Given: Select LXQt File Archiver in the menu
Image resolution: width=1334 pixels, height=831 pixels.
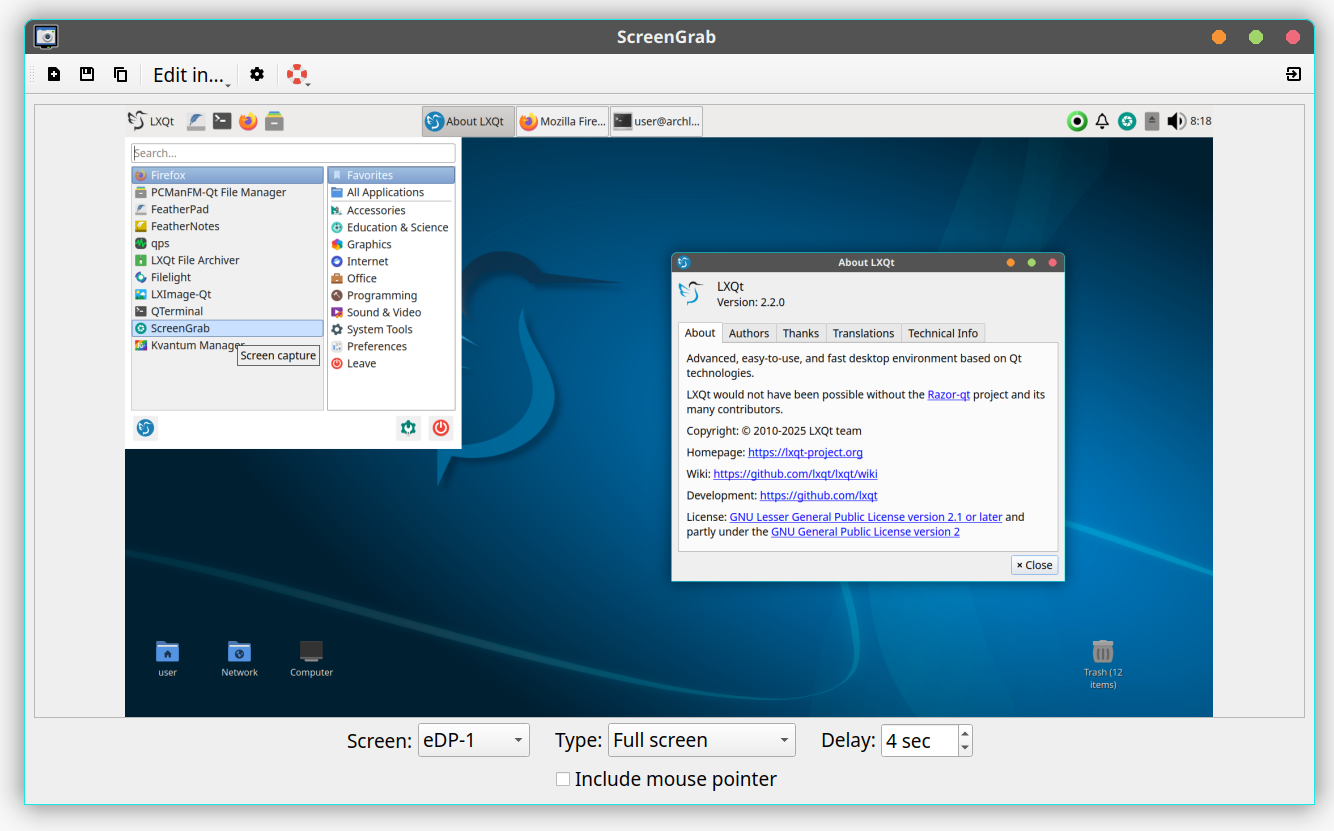Looking at the screenshot, I should (x=227, y=260).
